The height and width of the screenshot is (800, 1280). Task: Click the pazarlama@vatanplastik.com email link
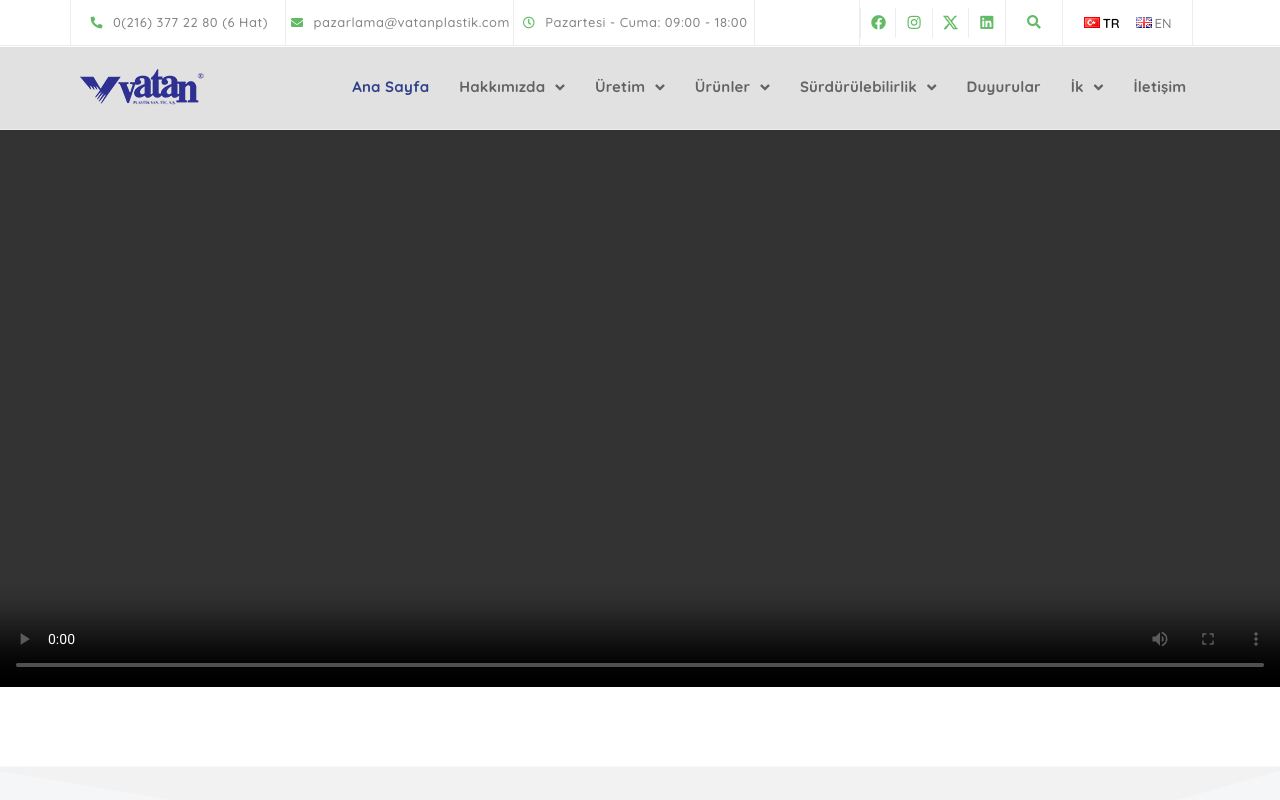(x=411, y=22)
